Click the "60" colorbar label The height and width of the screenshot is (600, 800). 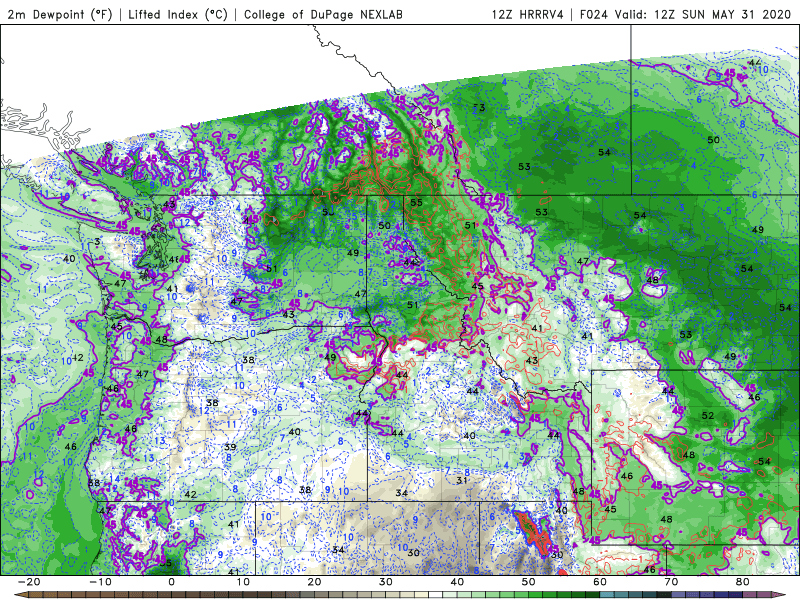click(600, 582)
